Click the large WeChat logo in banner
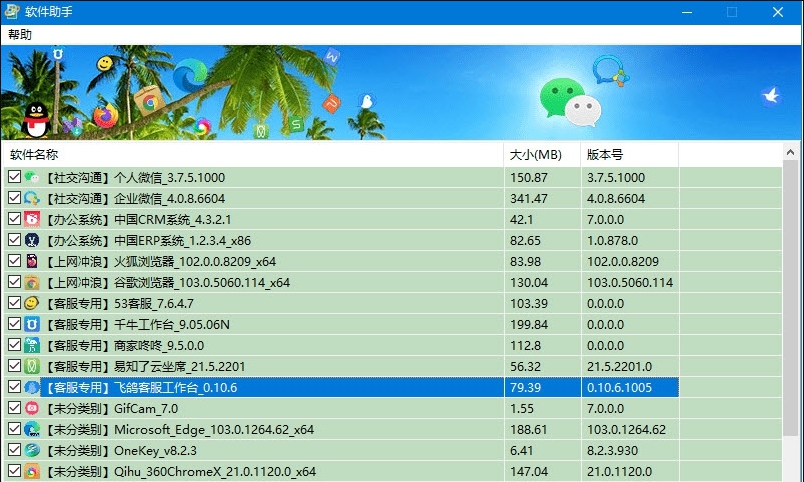 coord(570,102)
